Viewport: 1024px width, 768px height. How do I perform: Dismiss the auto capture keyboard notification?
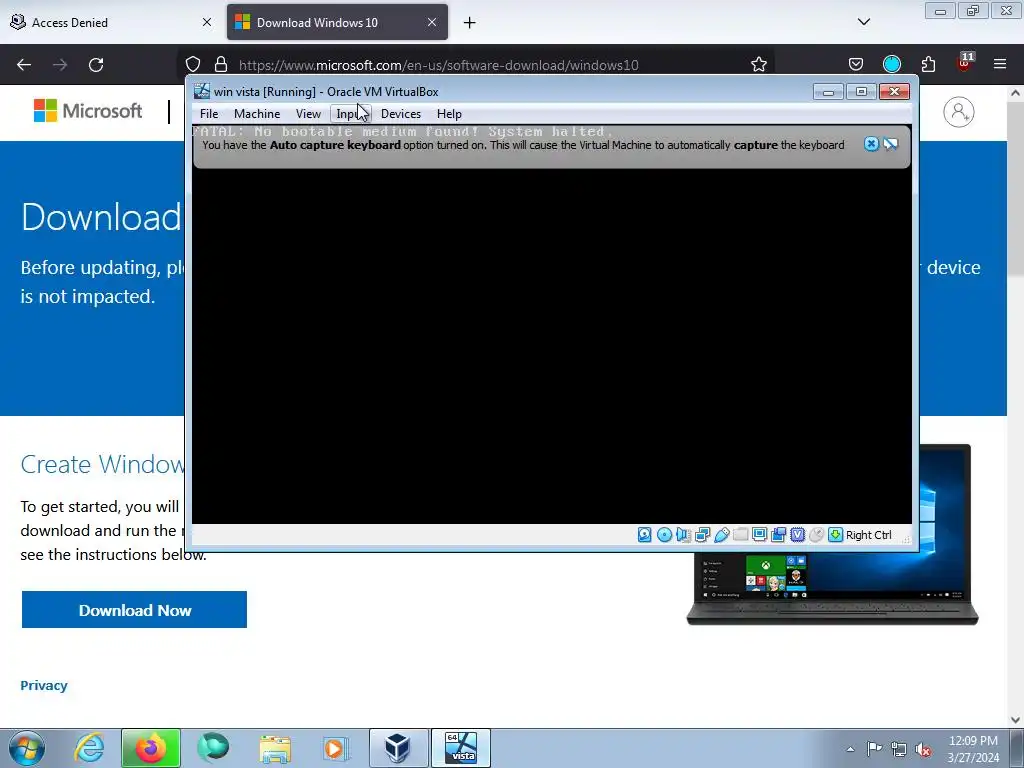tap(871, 144)
